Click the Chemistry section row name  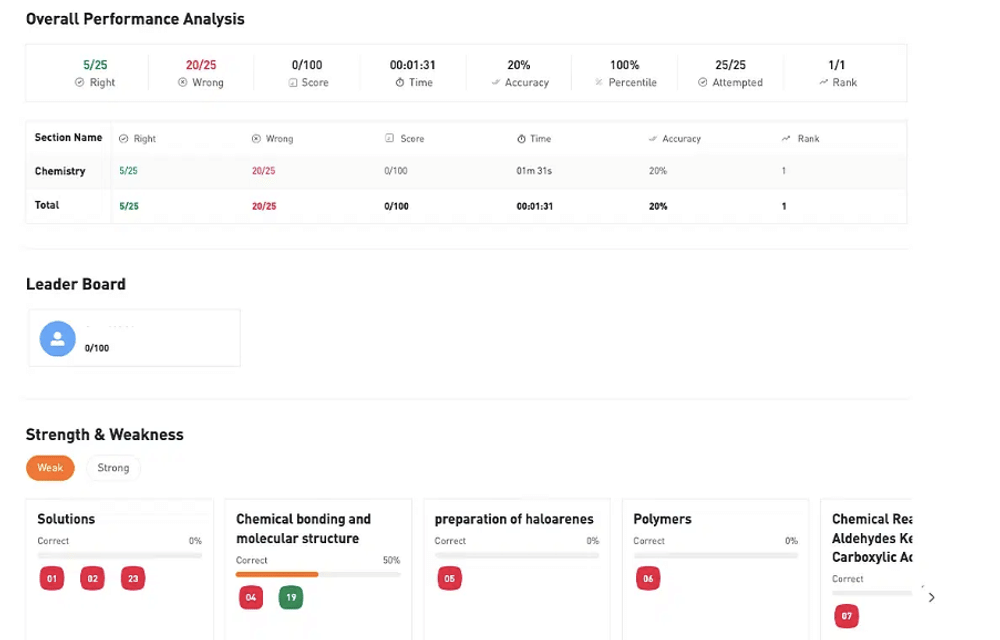click(x=60, y=171)
